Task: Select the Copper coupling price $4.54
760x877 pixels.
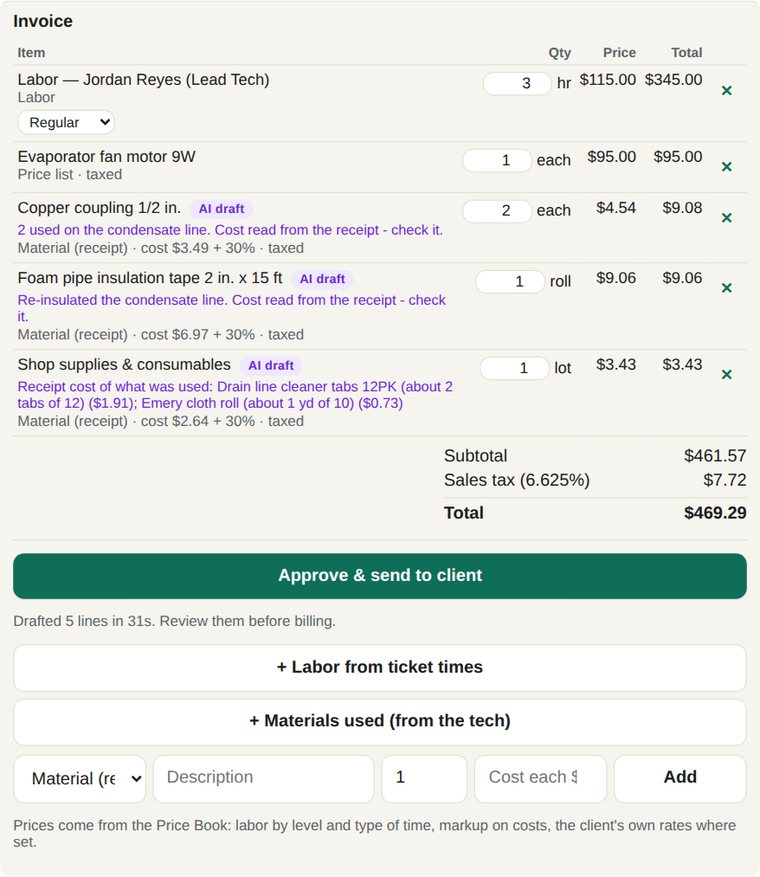Action: click(616, 208)
